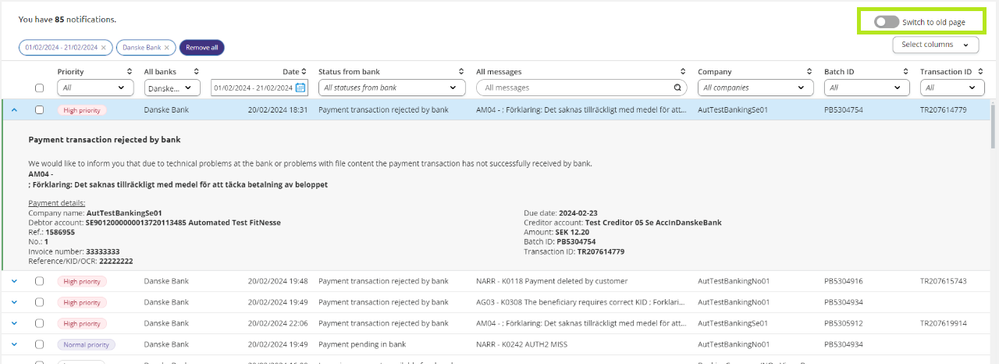
Task: Collapse the expanded TR207614779 notification row
Action: click(x=14, y=110)
